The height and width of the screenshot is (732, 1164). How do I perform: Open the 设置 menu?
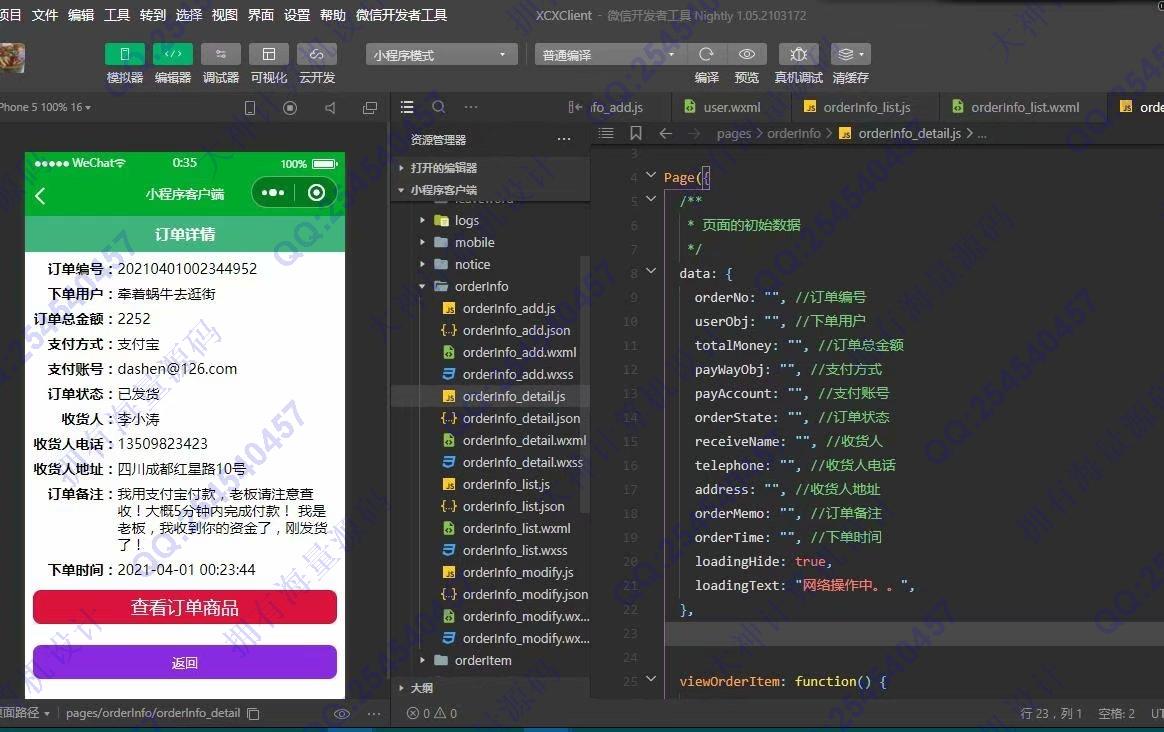(x=297, y=15)
